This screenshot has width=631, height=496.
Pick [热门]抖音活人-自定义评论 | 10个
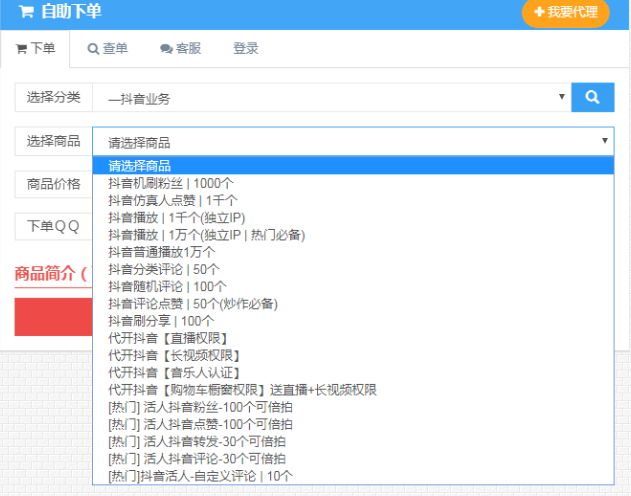tap(353, 476)
